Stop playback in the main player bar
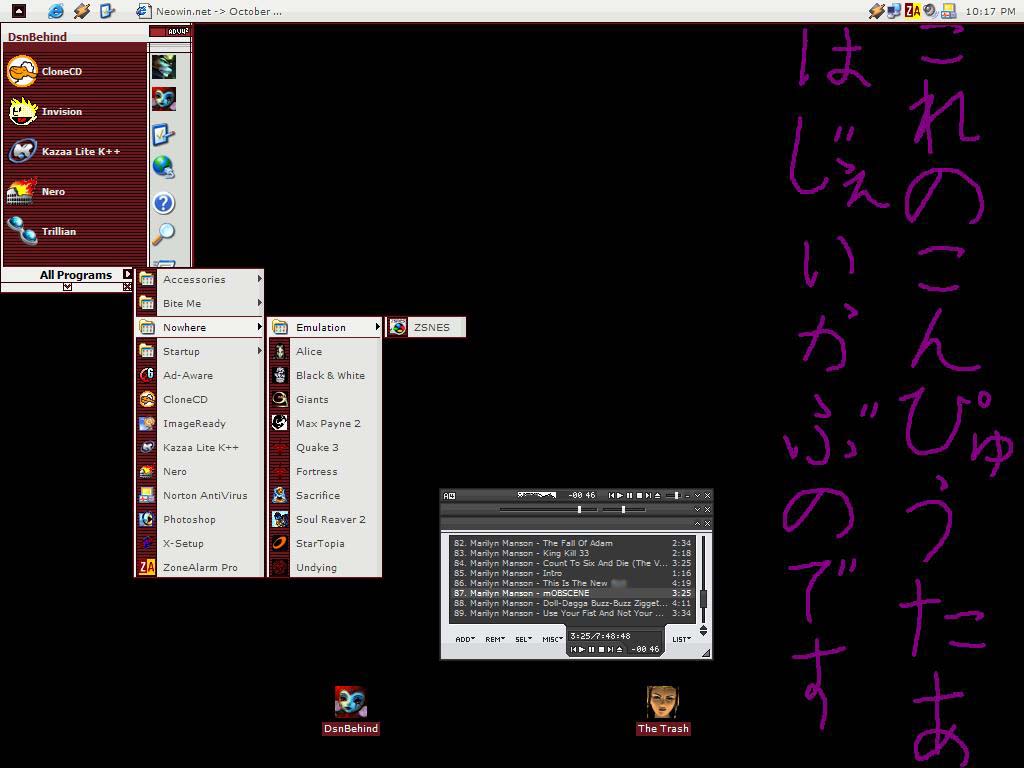This screenshot has height=768, width=1024. [638, 495]
